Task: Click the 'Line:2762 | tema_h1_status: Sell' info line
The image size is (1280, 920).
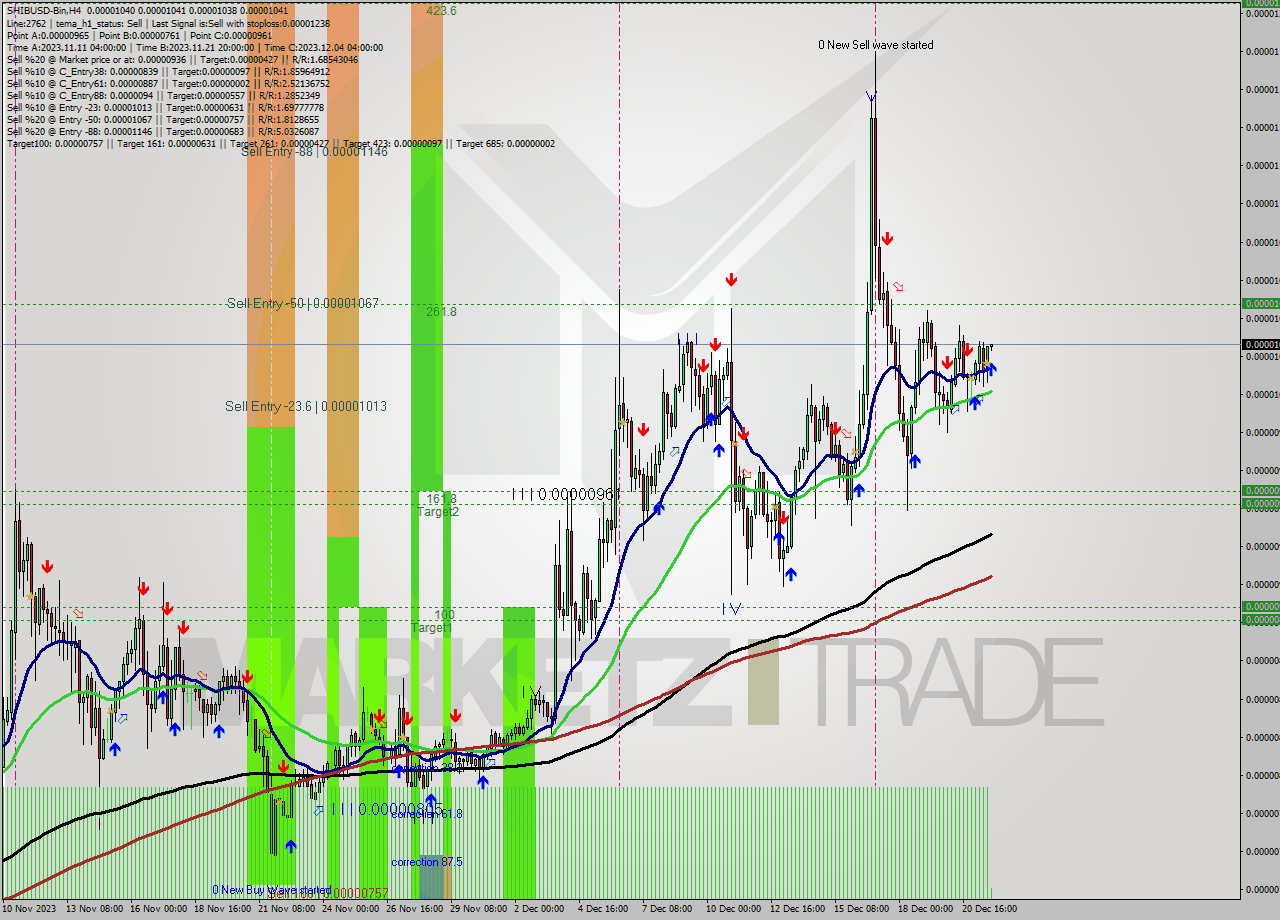Action: [x=168, y=23]
